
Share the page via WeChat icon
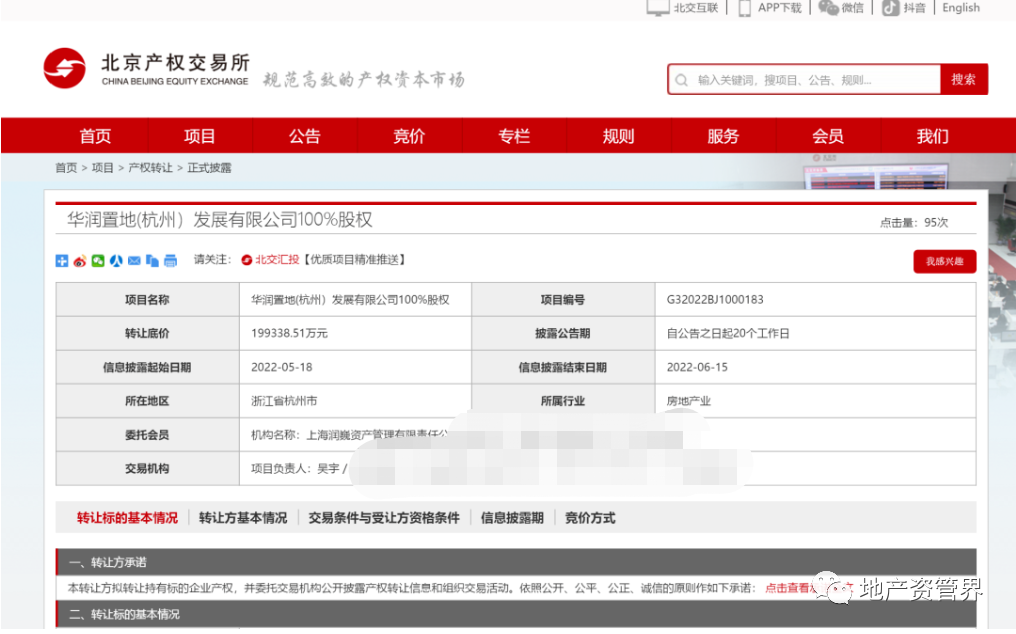tap(98, 261)
